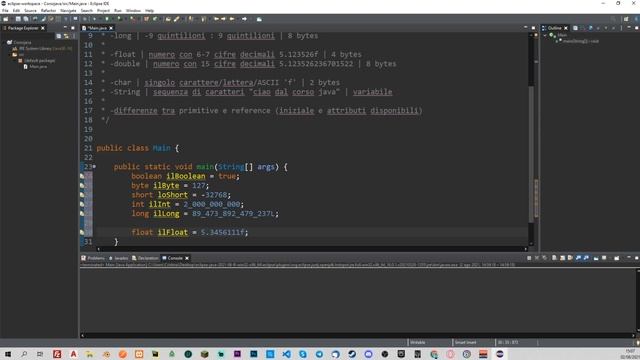This screenshot has width=640, height=360.
Task: Open Photoshop from the taskbar
Action: click(253, 354)
